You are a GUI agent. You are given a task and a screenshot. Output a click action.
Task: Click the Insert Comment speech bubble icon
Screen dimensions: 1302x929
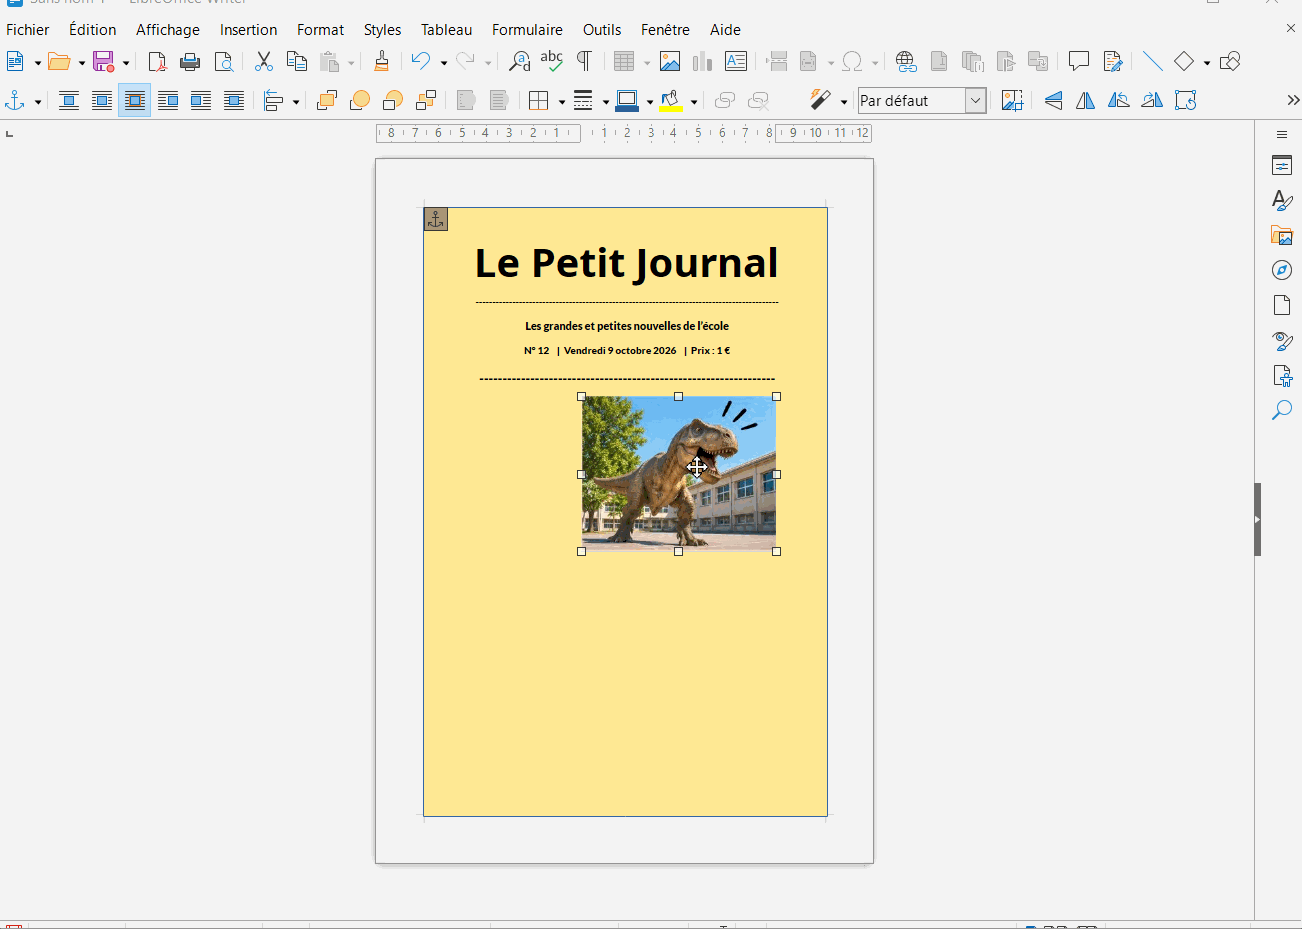1079,62
